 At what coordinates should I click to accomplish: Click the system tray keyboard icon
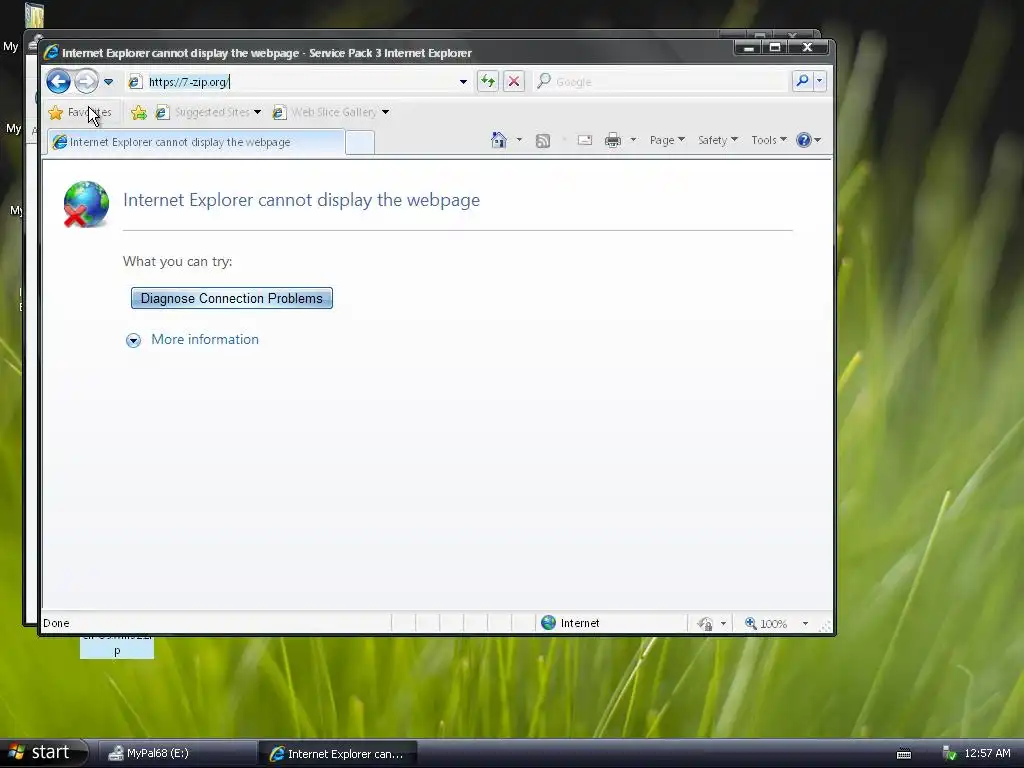tap(904, 754)
